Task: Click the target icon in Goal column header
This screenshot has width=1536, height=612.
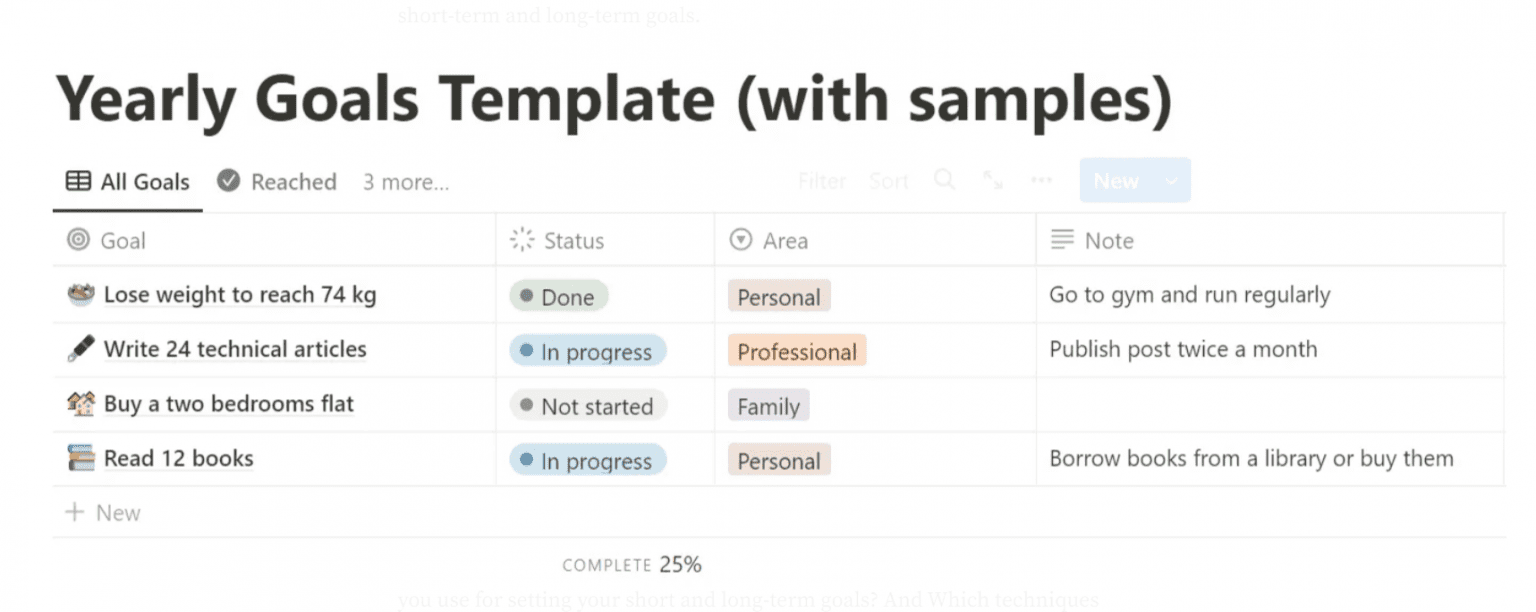Action: (x=78, y=240)
